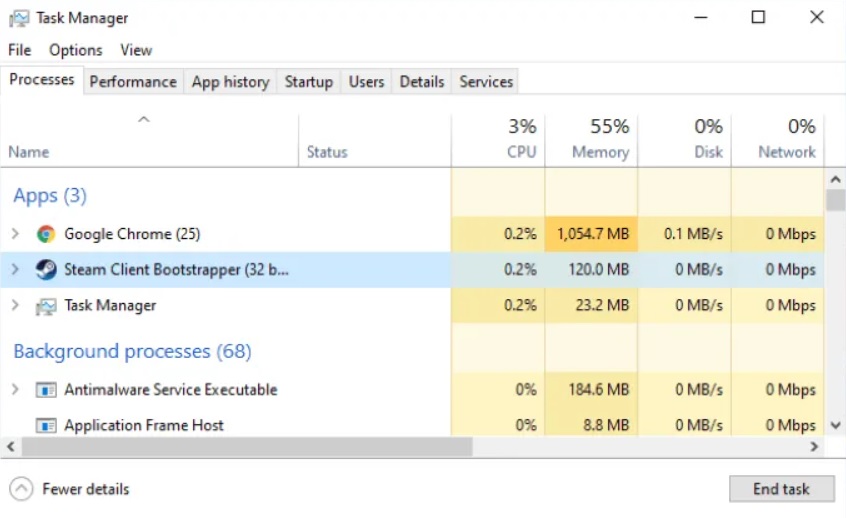Expand the Task Manager process group
This screenshot has width=846, height=518.
(x=15, y=306)
